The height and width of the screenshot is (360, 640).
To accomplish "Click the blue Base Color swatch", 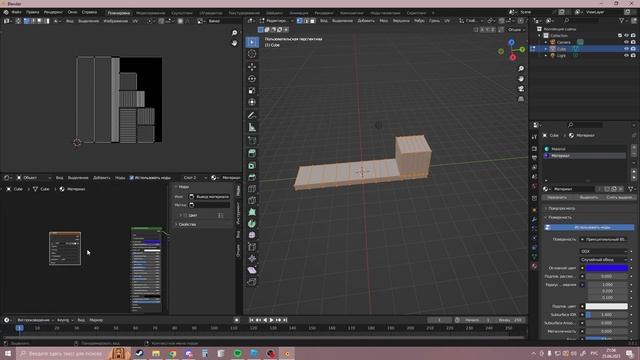I will [607, 268].
